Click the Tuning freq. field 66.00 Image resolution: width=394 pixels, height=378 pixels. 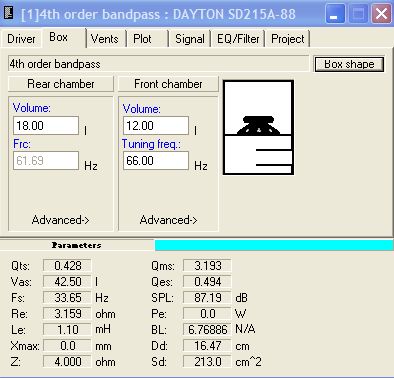pos(156,161)
